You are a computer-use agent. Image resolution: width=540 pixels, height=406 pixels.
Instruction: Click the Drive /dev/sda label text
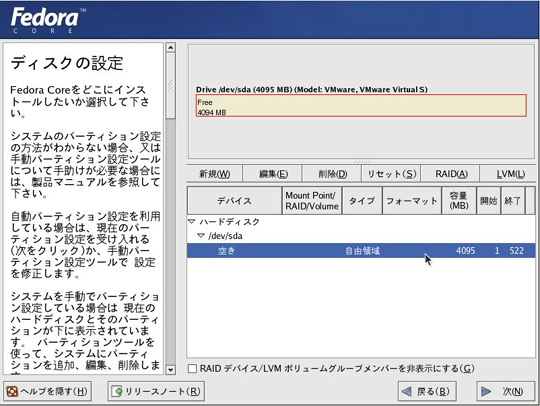point(312,90)
